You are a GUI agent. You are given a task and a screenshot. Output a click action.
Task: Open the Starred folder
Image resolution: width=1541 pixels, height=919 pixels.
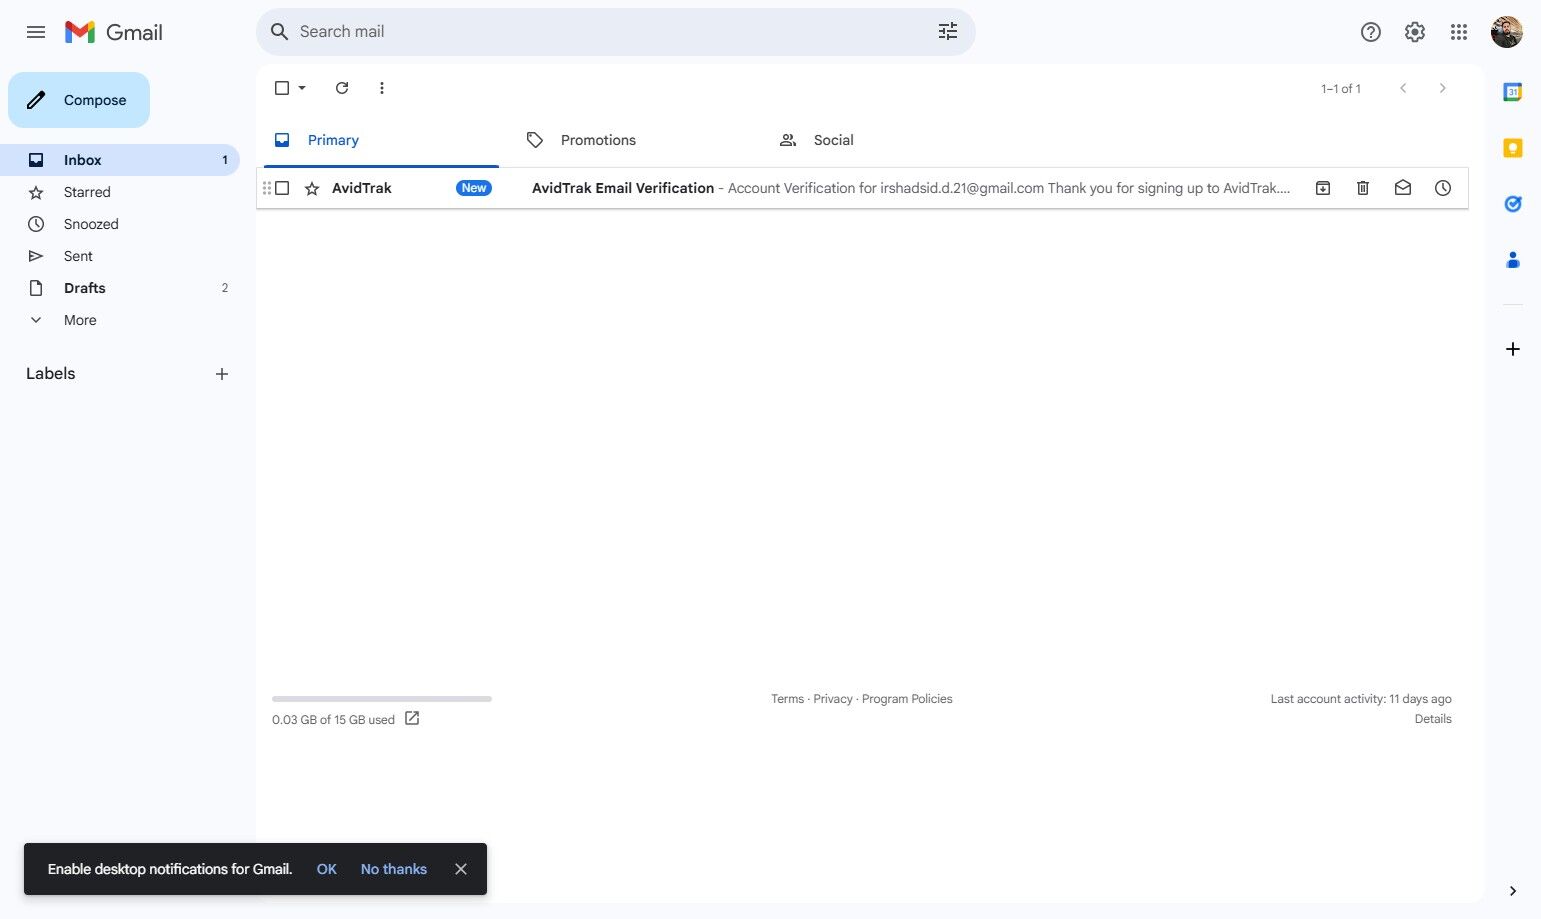pos(120,192)
